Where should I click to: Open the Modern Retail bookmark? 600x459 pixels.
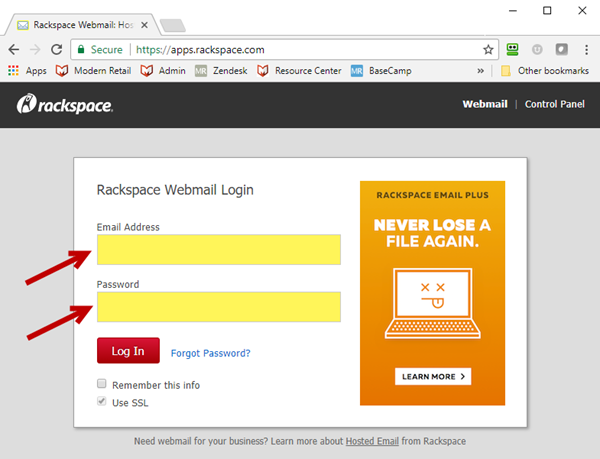tap(93, 71)
